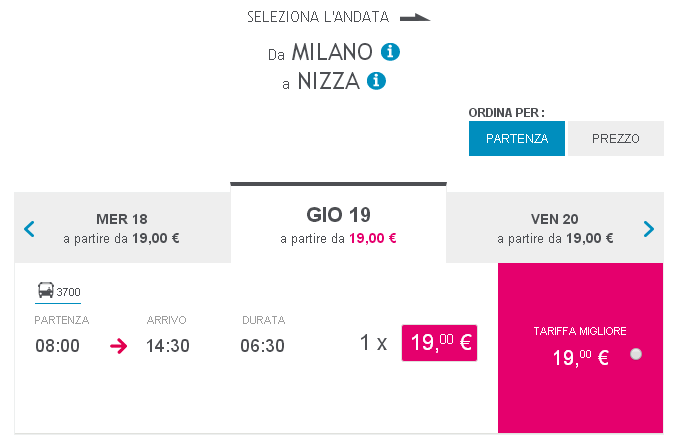
Task: Switch to the VEN 20 date tab
Action: (x=555, y=228)
